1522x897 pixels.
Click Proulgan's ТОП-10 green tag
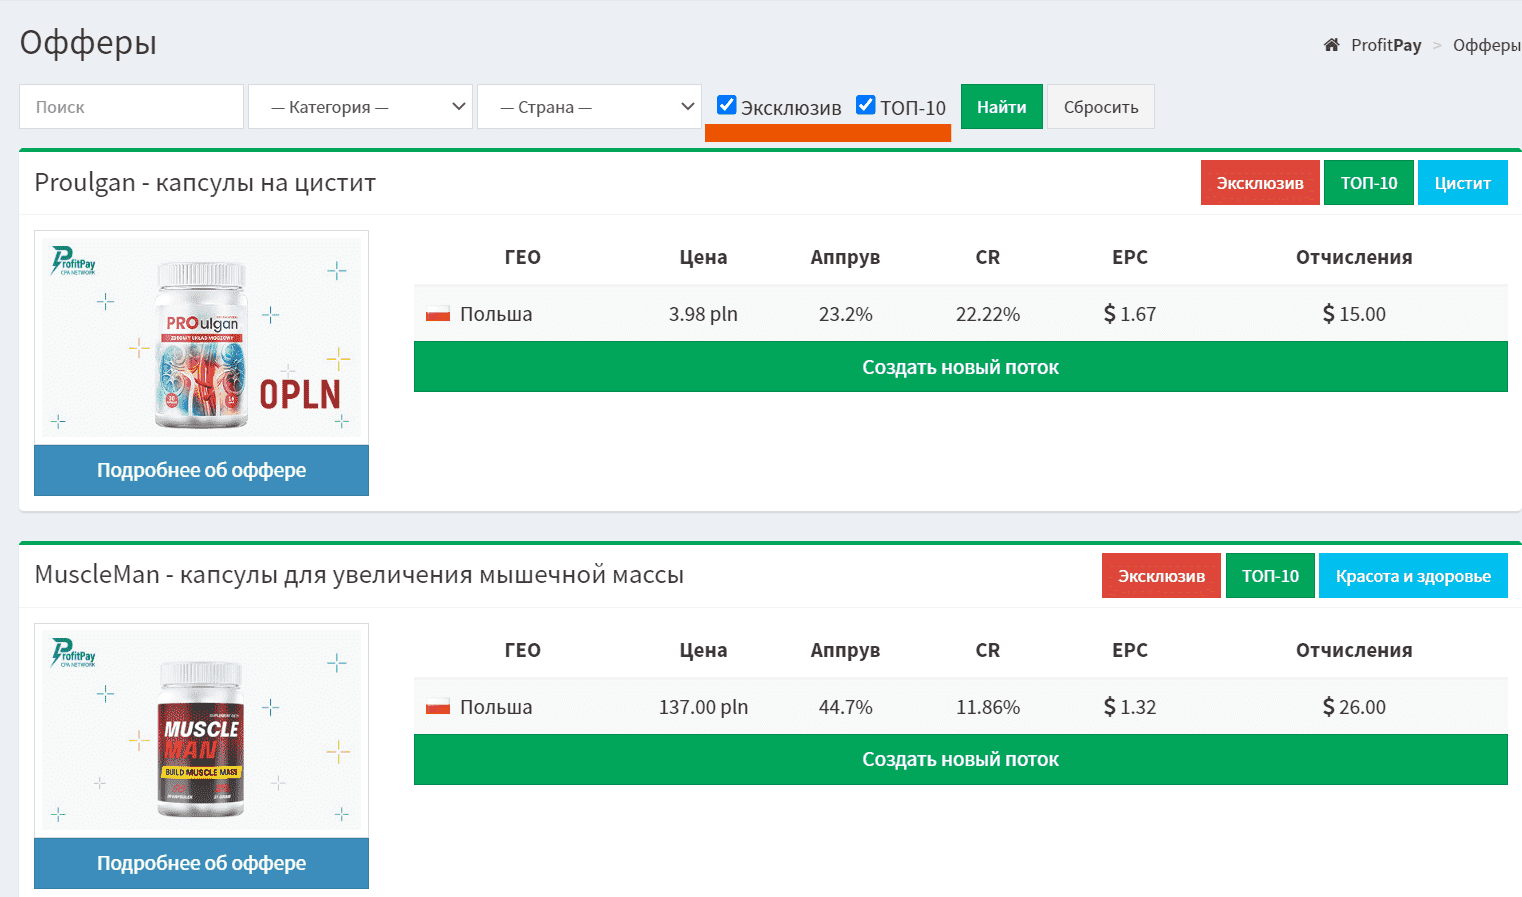tap(1369, 183)
